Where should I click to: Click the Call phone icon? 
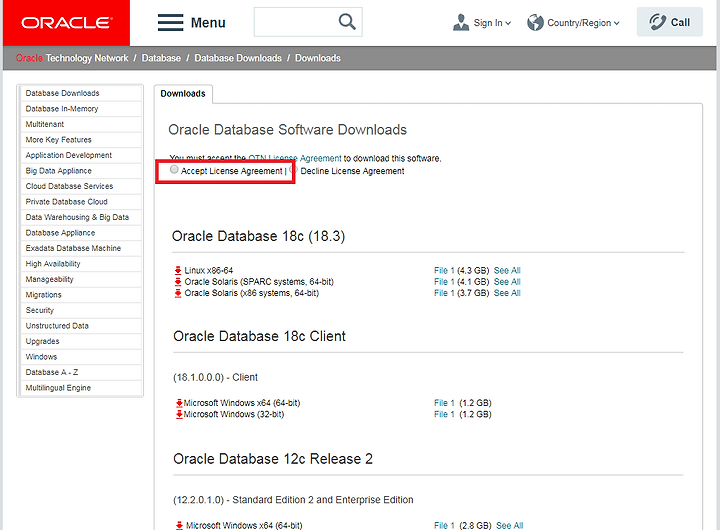(x=658, y=22)
